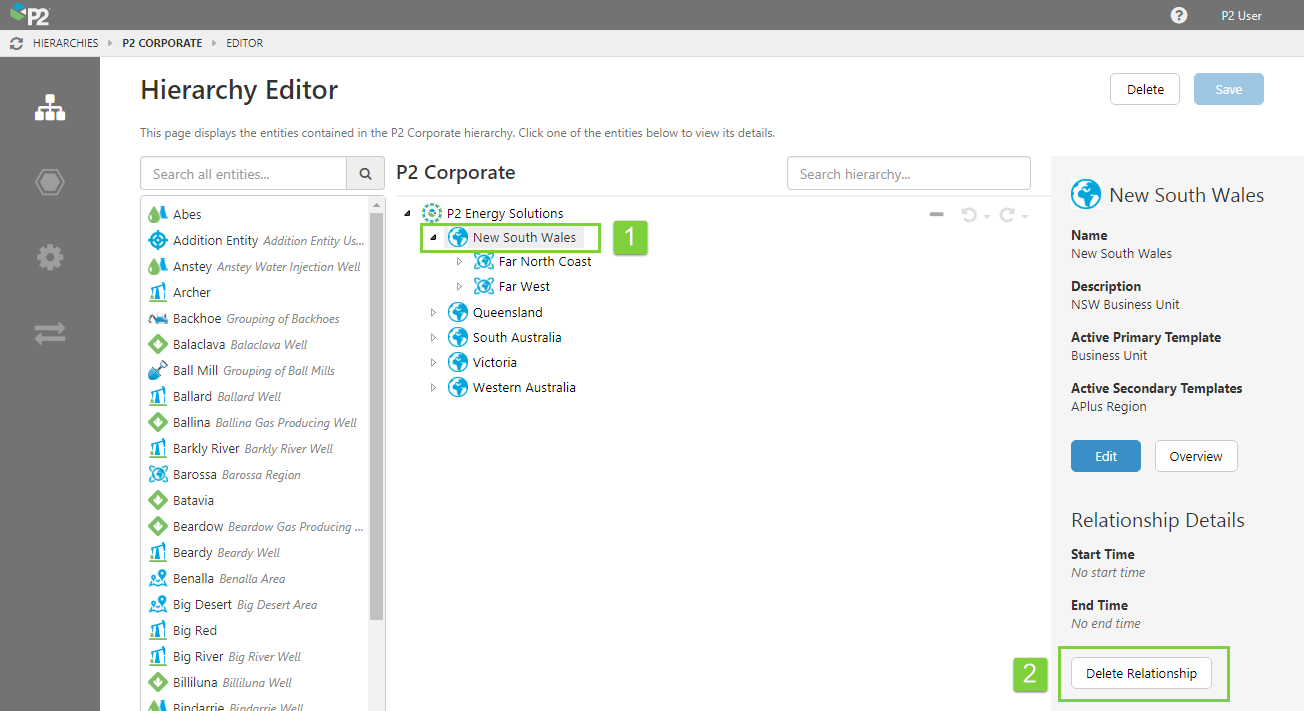Viewport: 1304px width, 711px height.
Task: Click the blue Edit button
Action: 1105,456
